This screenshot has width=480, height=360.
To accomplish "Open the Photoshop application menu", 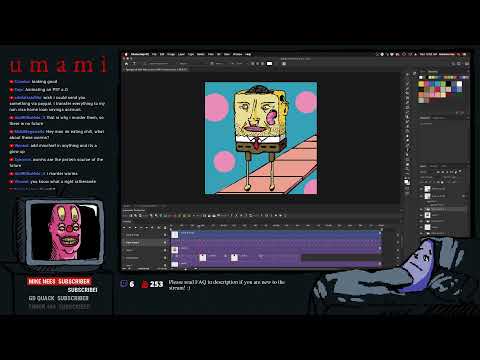I will tap(140, 54).
